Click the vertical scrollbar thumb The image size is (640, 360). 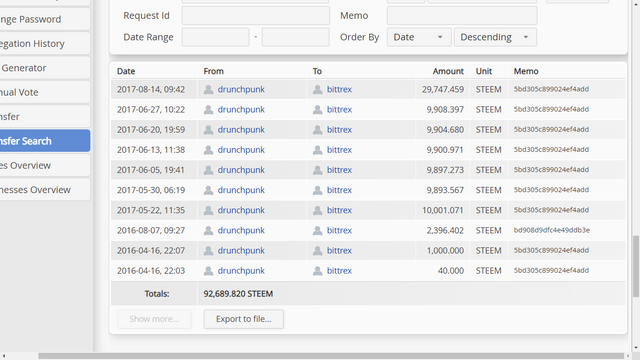636,266
